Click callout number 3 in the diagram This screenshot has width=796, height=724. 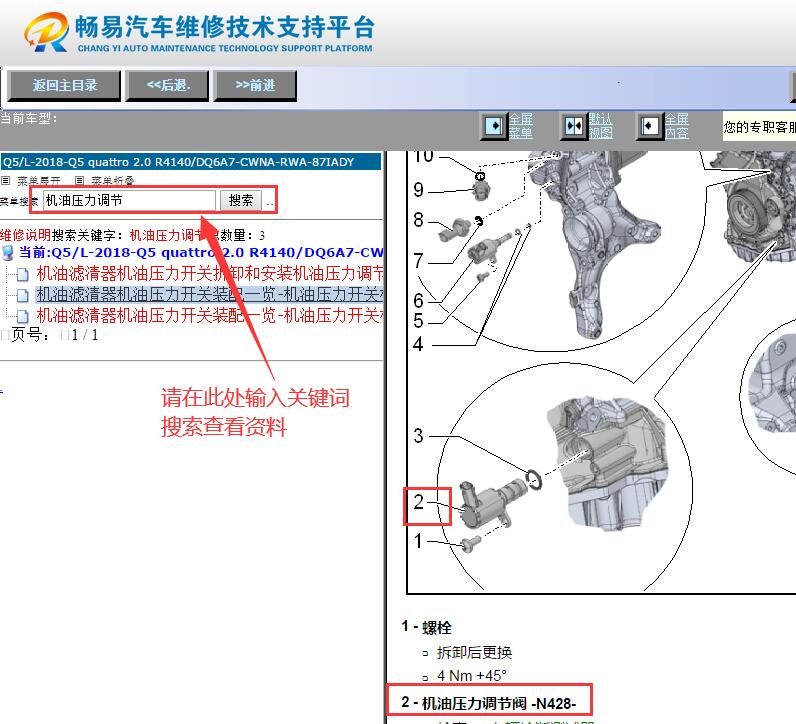(418, 436)
